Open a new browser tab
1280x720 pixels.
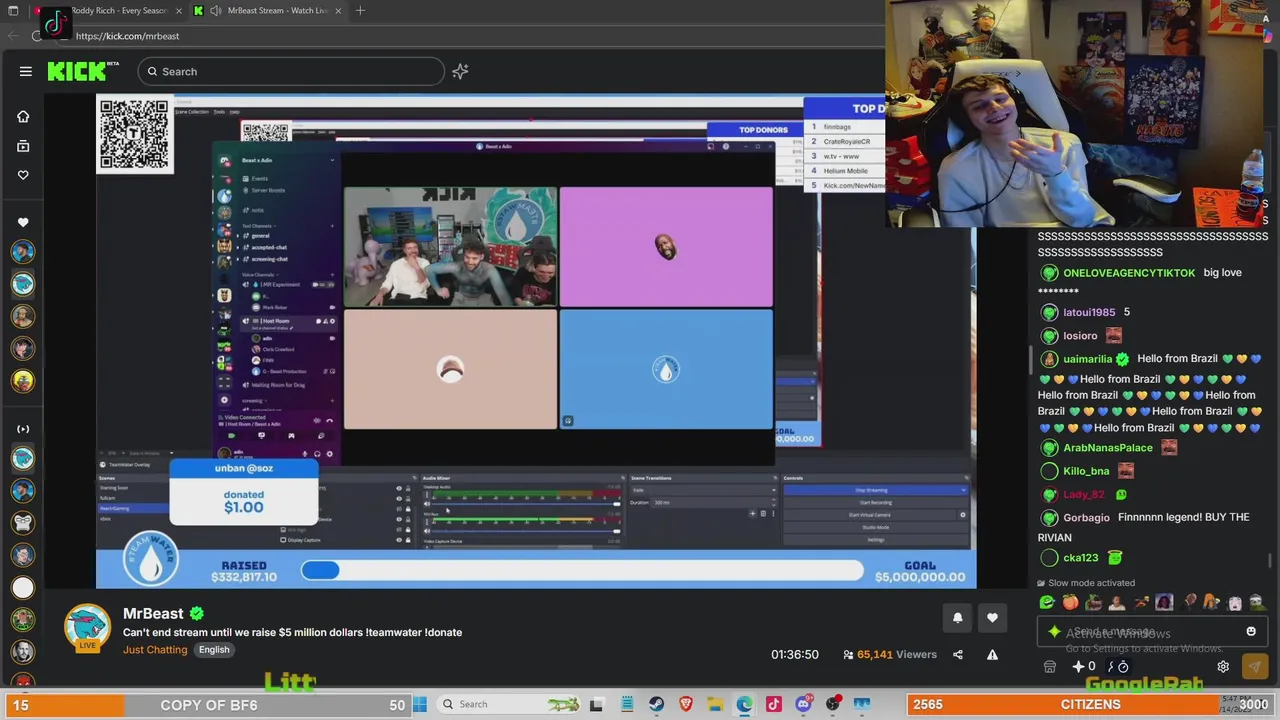pos(360,11)
